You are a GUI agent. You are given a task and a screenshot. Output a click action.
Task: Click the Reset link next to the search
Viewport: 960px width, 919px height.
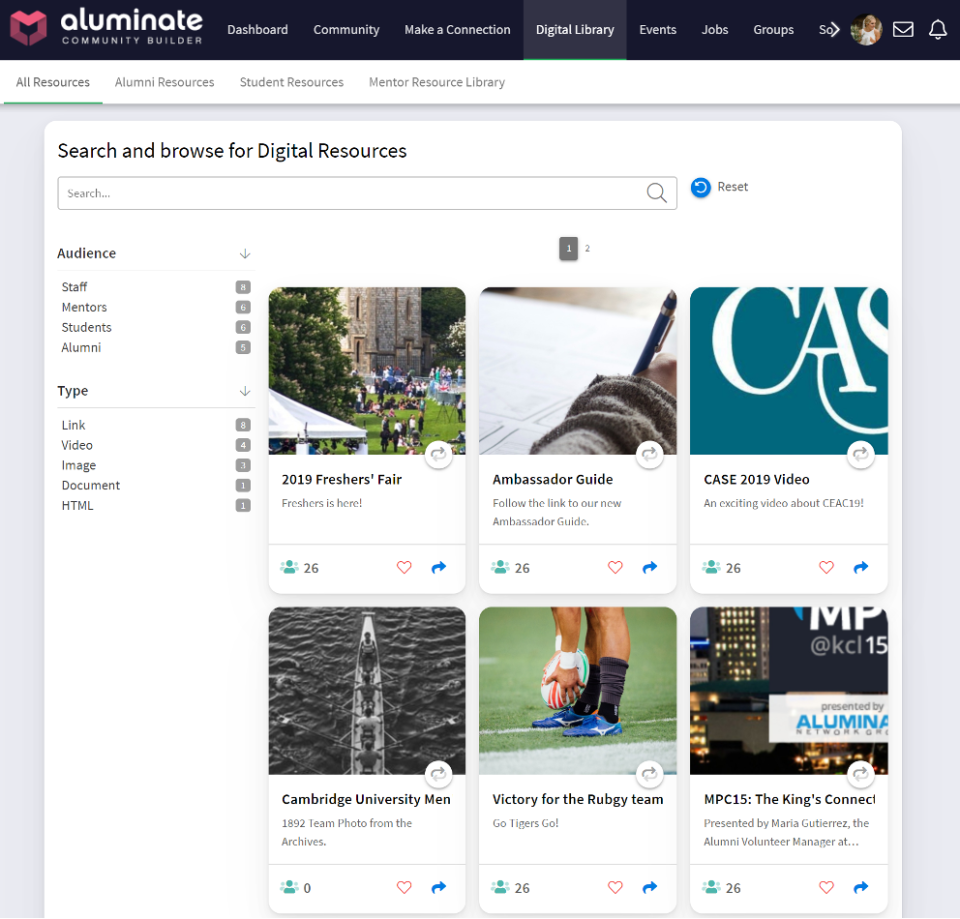(x=732, y=187)
